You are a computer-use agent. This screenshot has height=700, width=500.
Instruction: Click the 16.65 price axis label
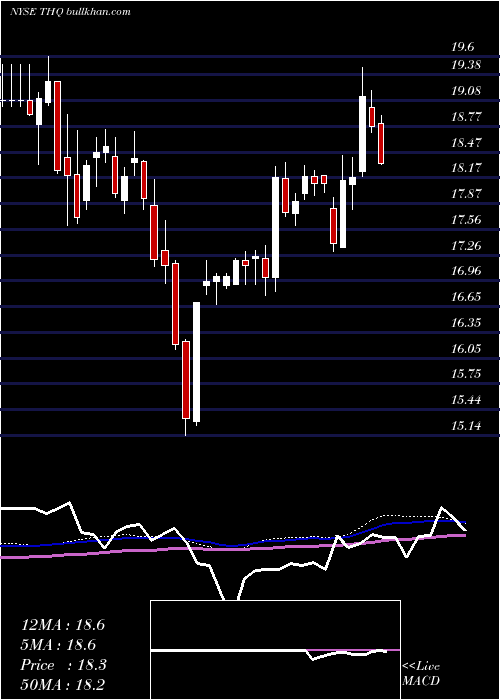click(466, 296)
